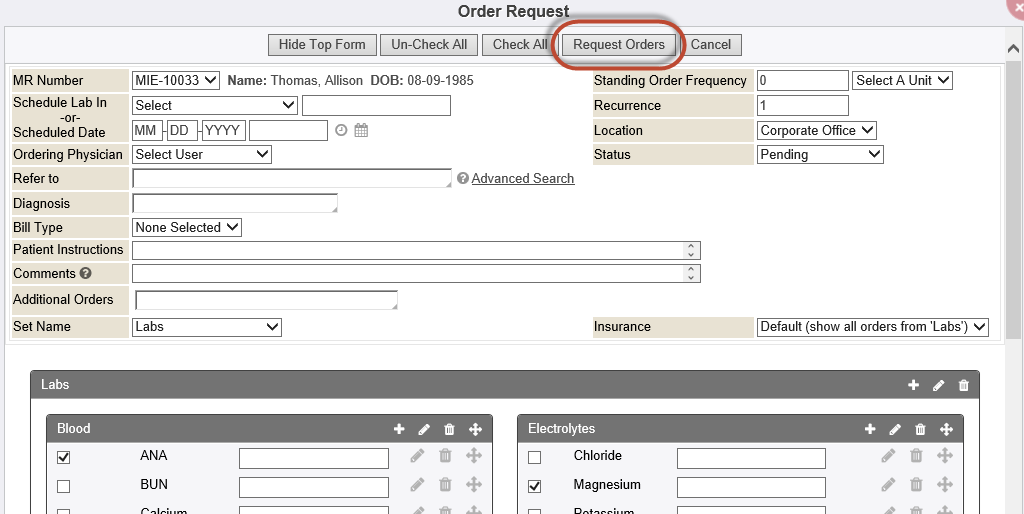Screen dimensions: 1024x514
Task: Click the pencil icon in the ANA row
Action: [x=417, y=456]
